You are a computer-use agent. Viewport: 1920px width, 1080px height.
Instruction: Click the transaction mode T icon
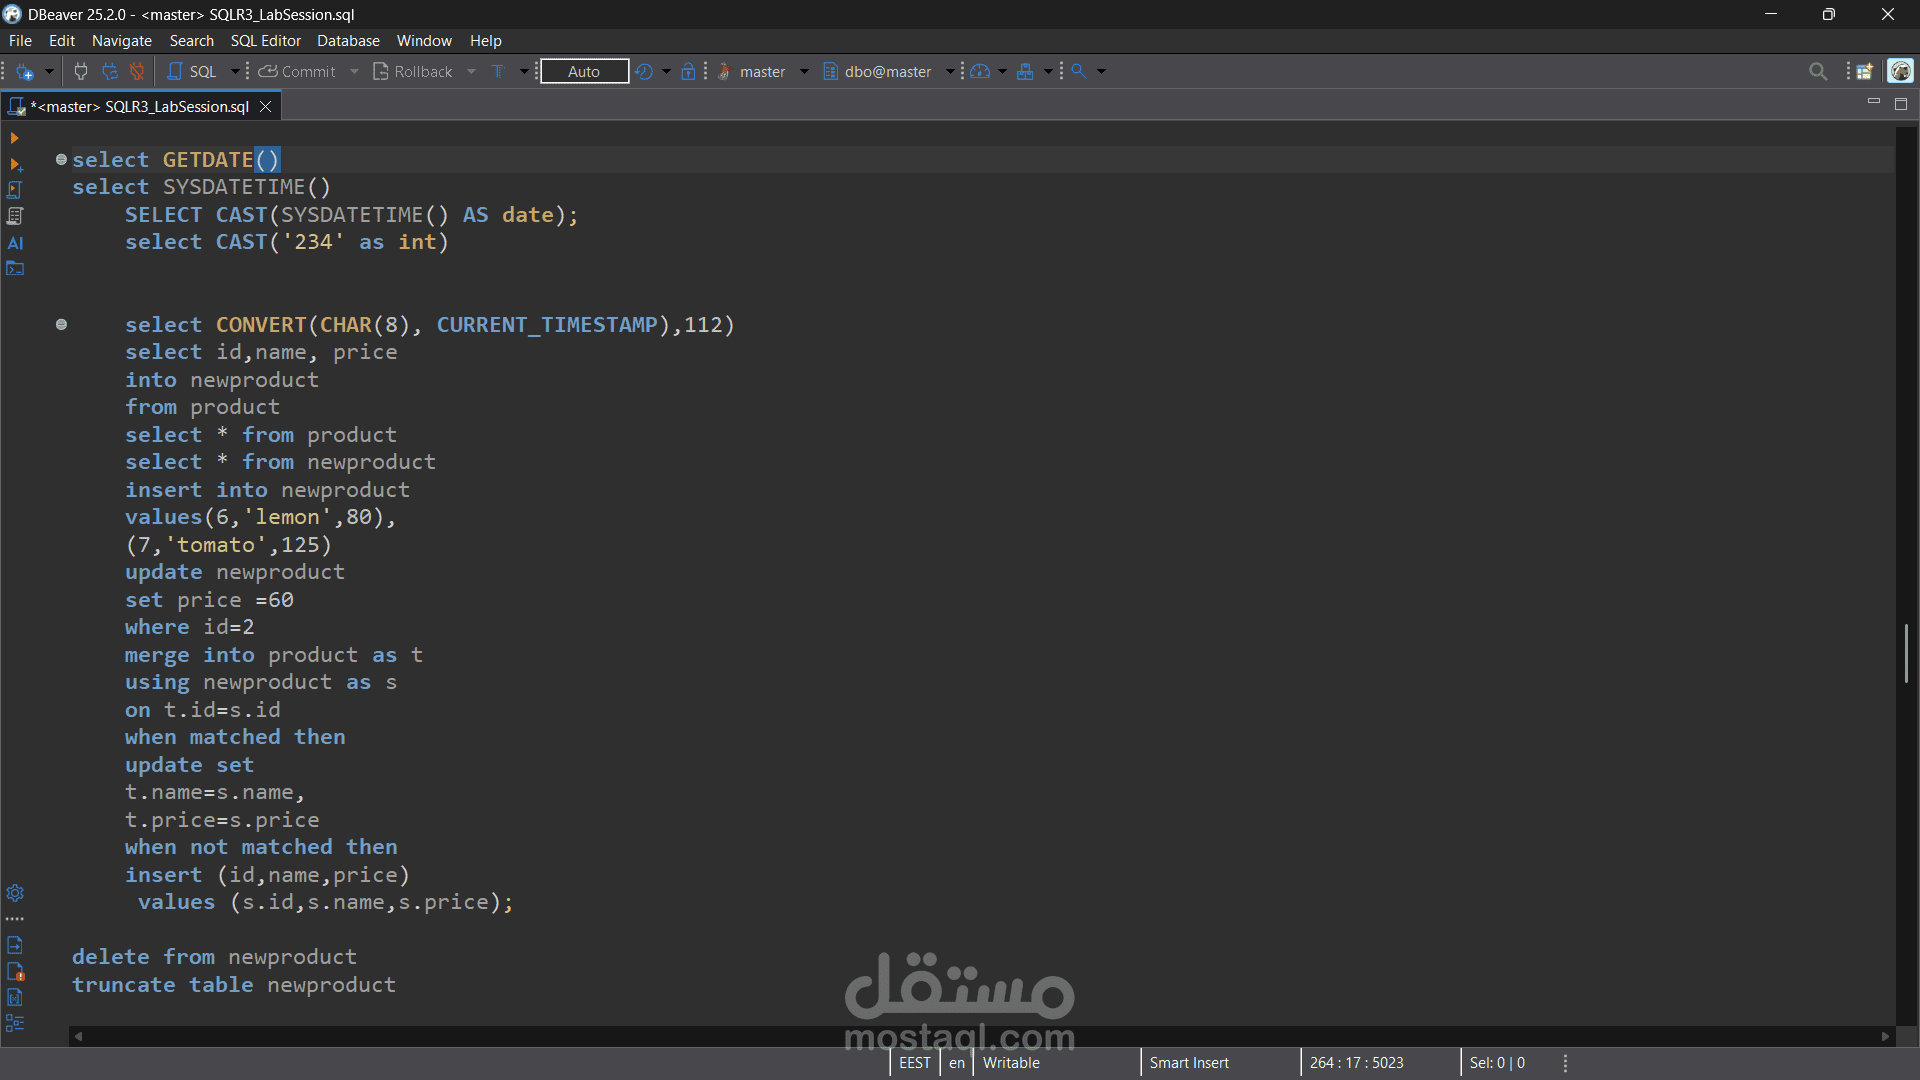pyautogui.click(x=499, y=71)
